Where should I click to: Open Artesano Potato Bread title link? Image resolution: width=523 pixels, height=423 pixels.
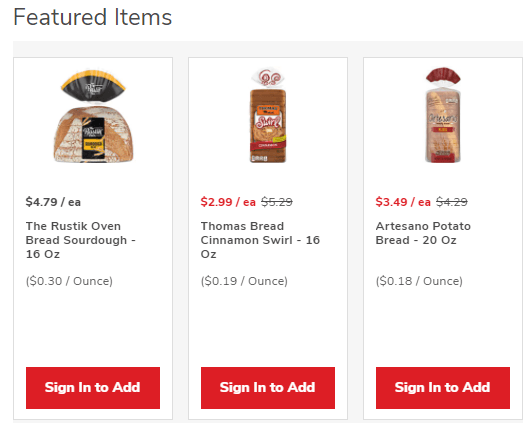pyautogui.click(x=423, y=233)
